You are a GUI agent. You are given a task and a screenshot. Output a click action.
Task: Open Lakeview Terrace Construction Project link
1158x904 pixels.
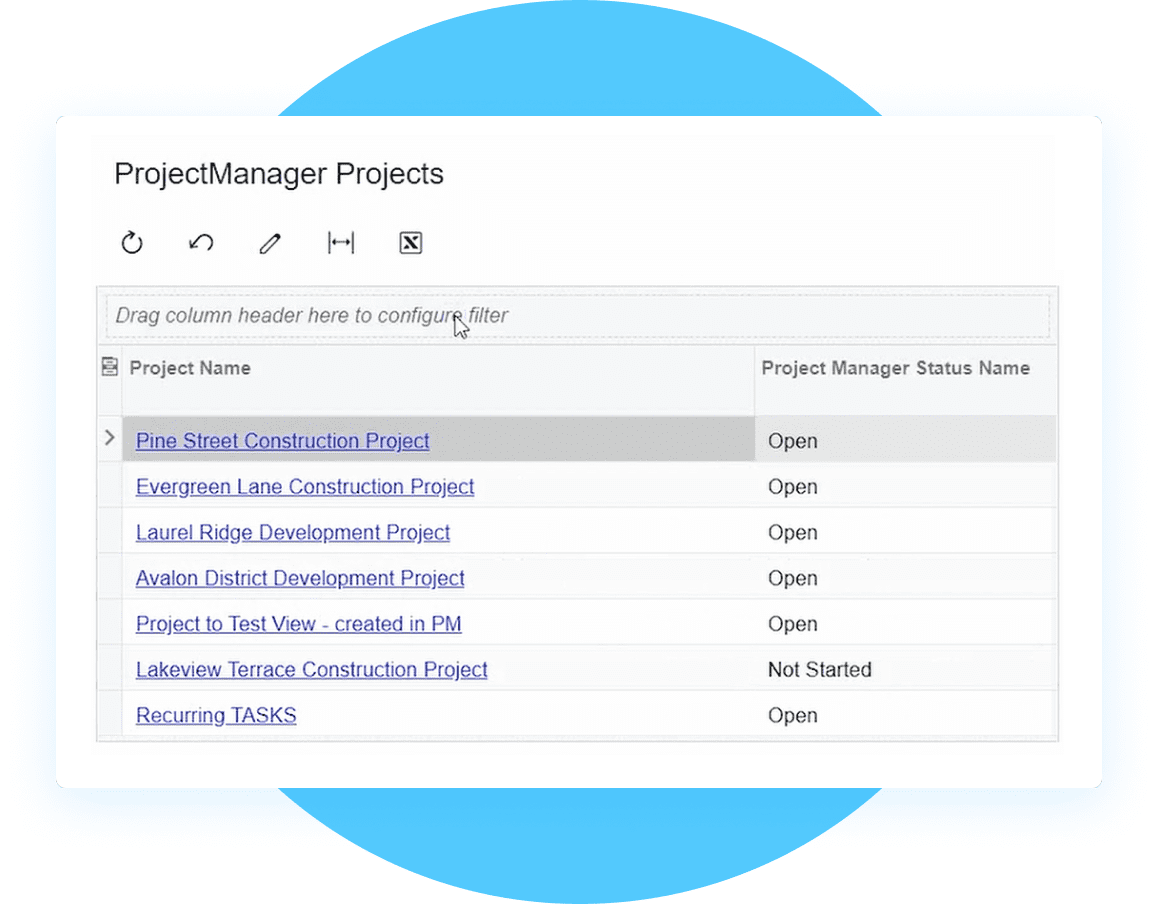point(312,670)
